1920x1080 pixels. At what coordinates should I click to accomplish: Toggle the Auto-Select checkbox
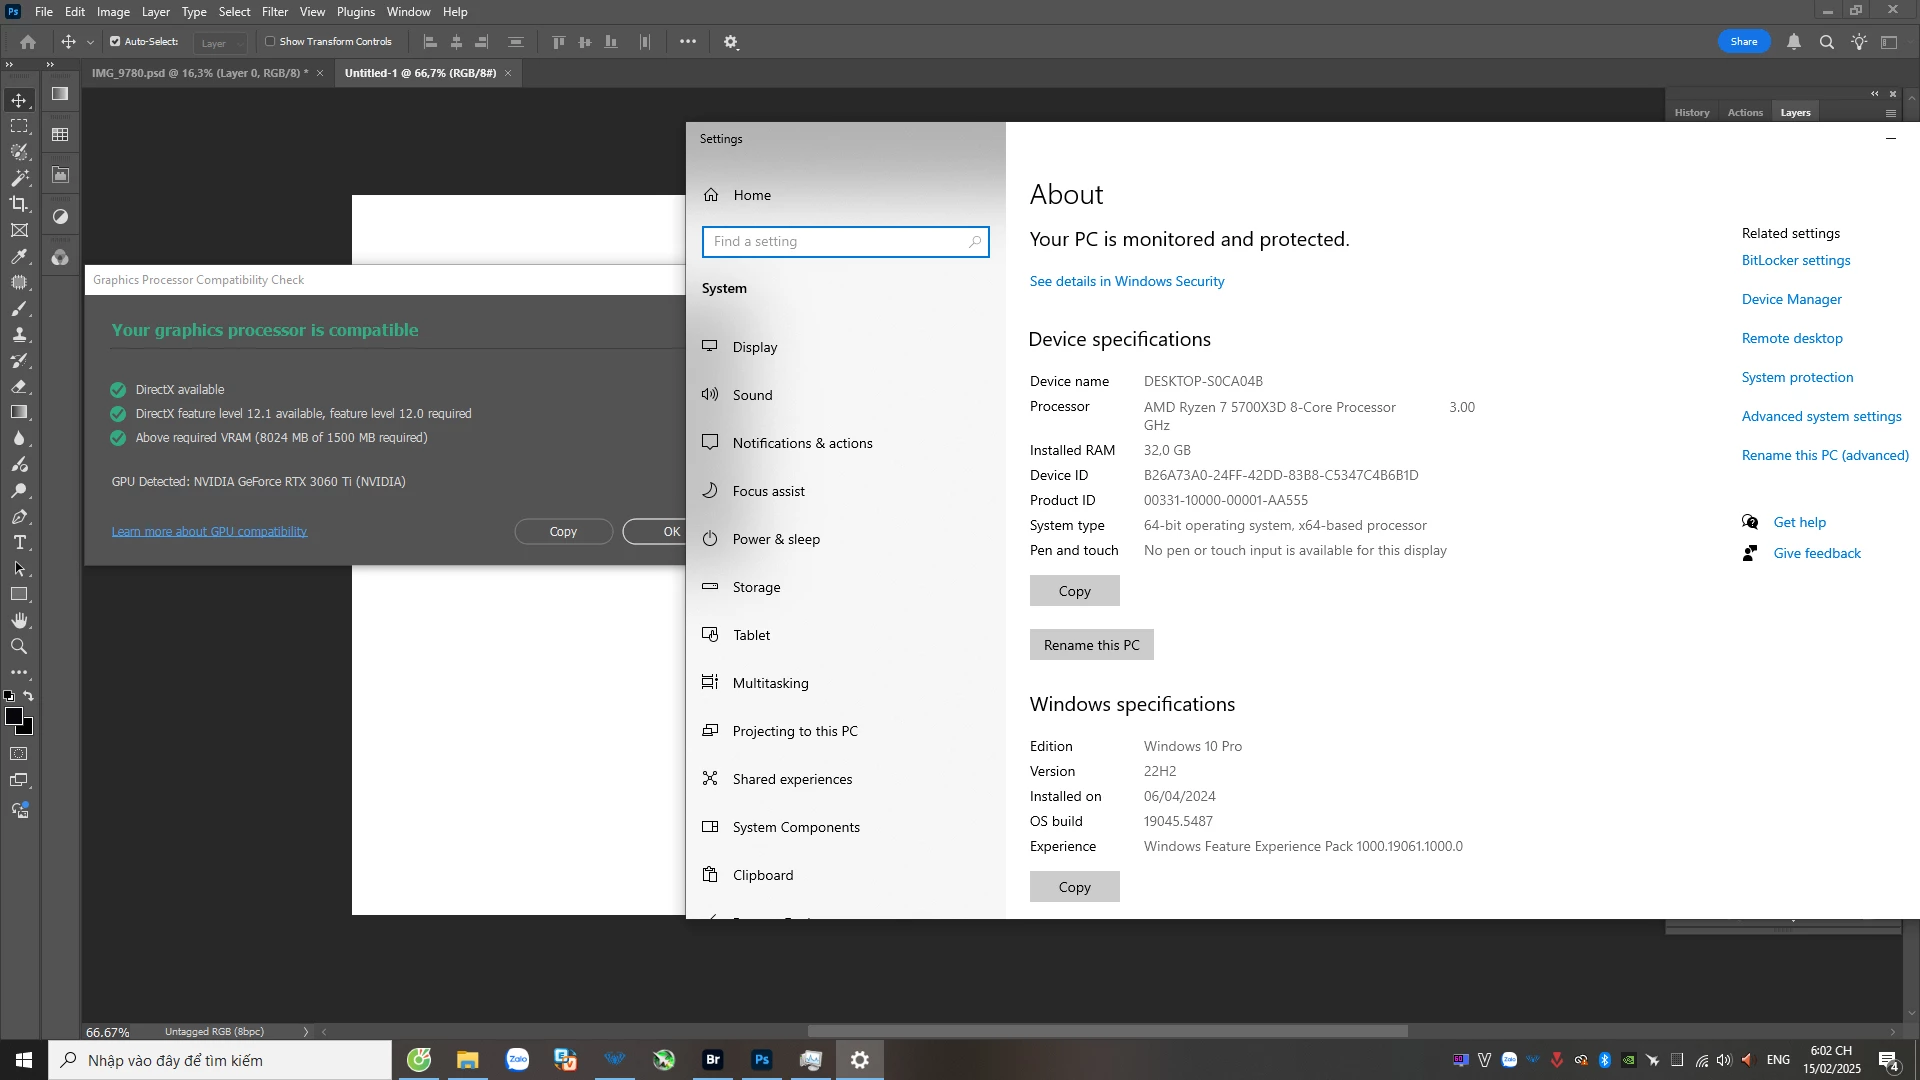coord(115,42)
